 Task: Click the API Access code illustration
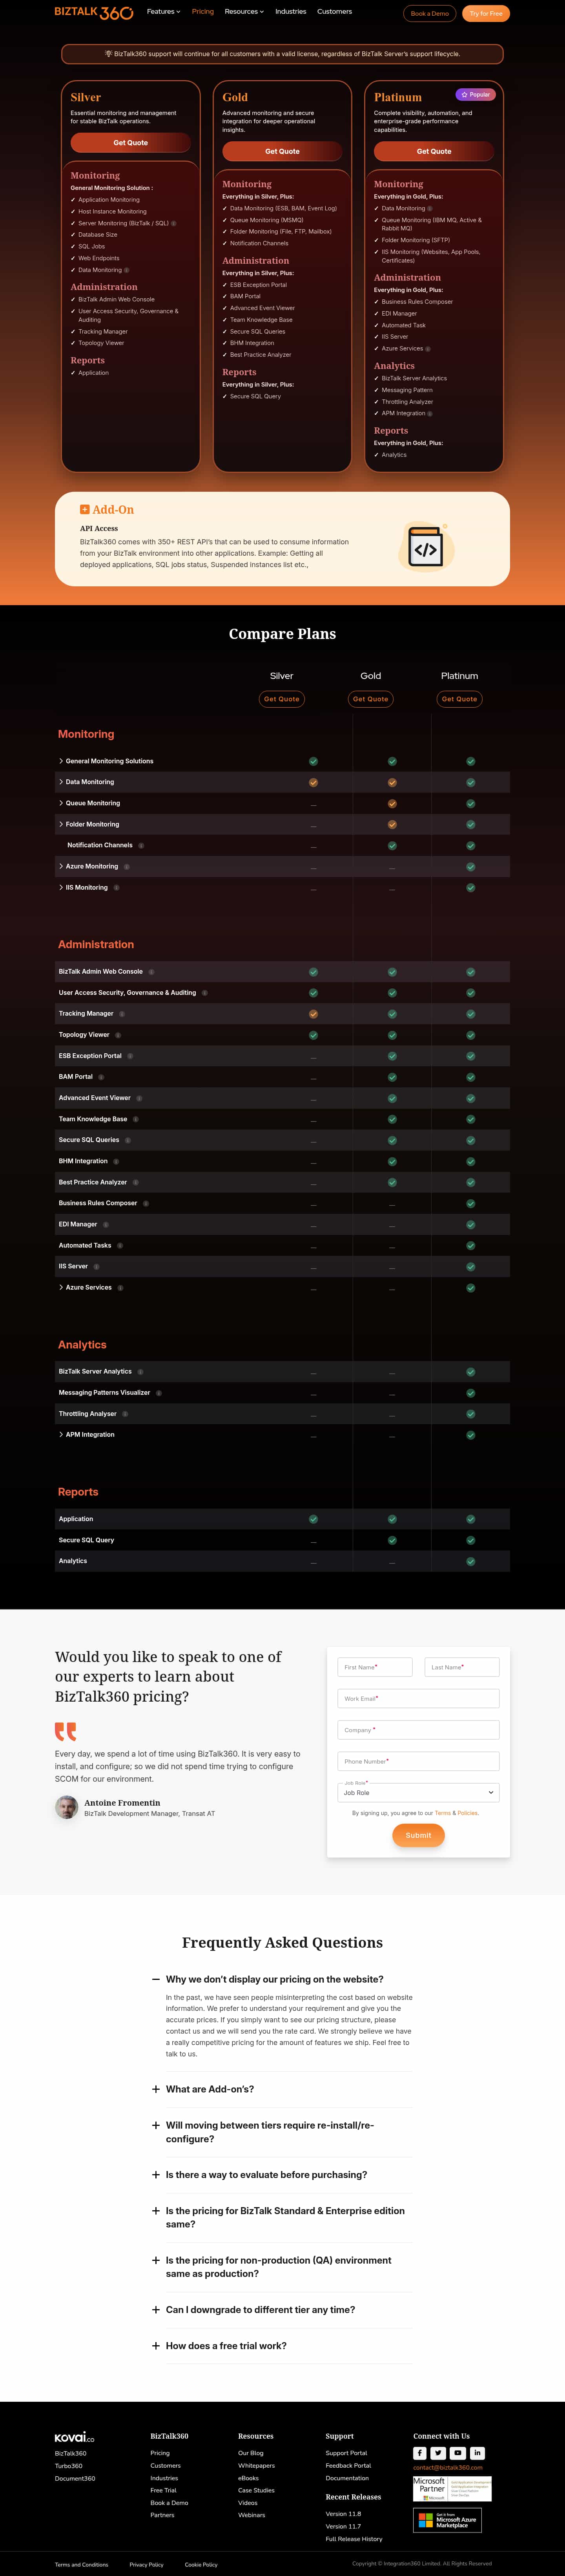coord(426,547)
